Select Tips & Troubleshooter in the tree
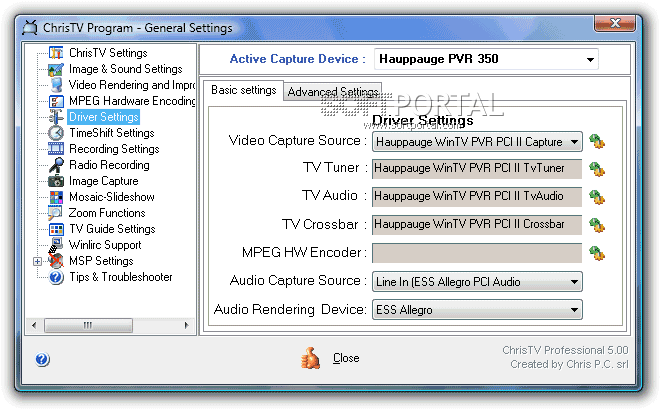The height and width of the screenshot is (410, 661). click(121, 277)
